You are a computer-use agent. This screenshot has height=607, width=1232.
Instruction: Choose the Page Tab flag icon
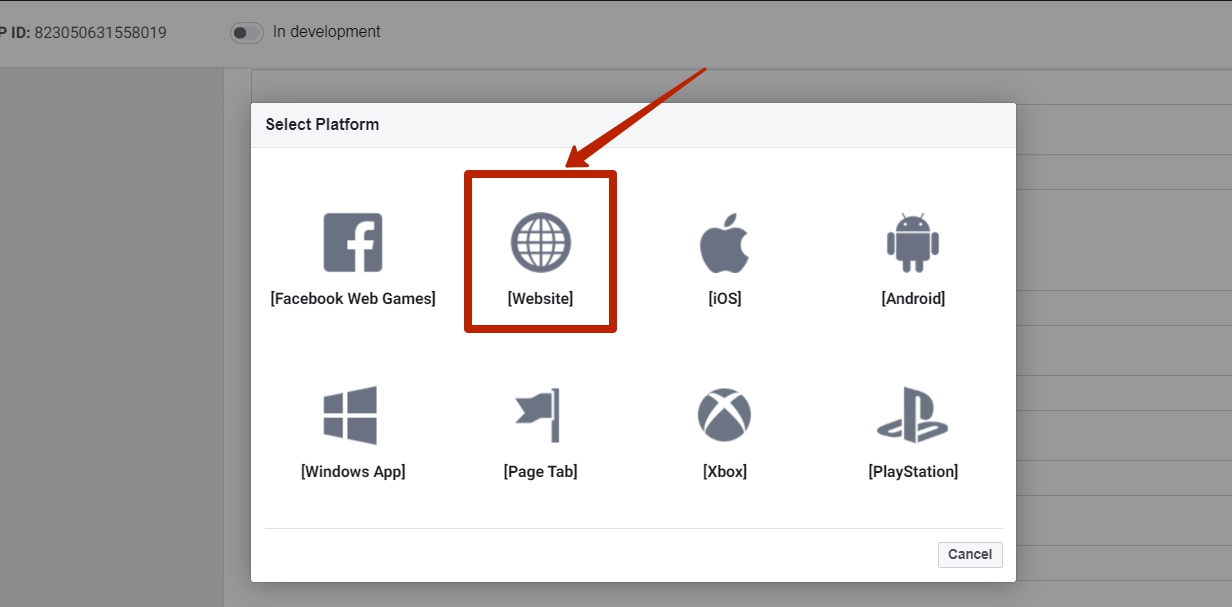(541, 414)
